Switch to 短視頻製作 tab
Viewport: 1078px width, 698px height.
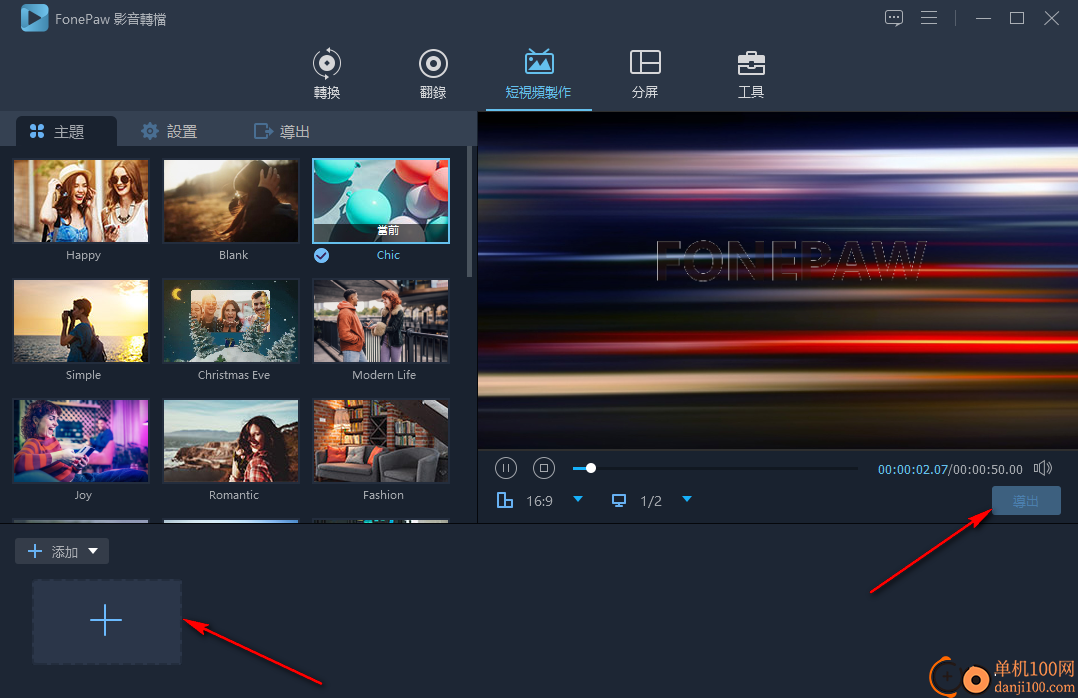(538, 74)
